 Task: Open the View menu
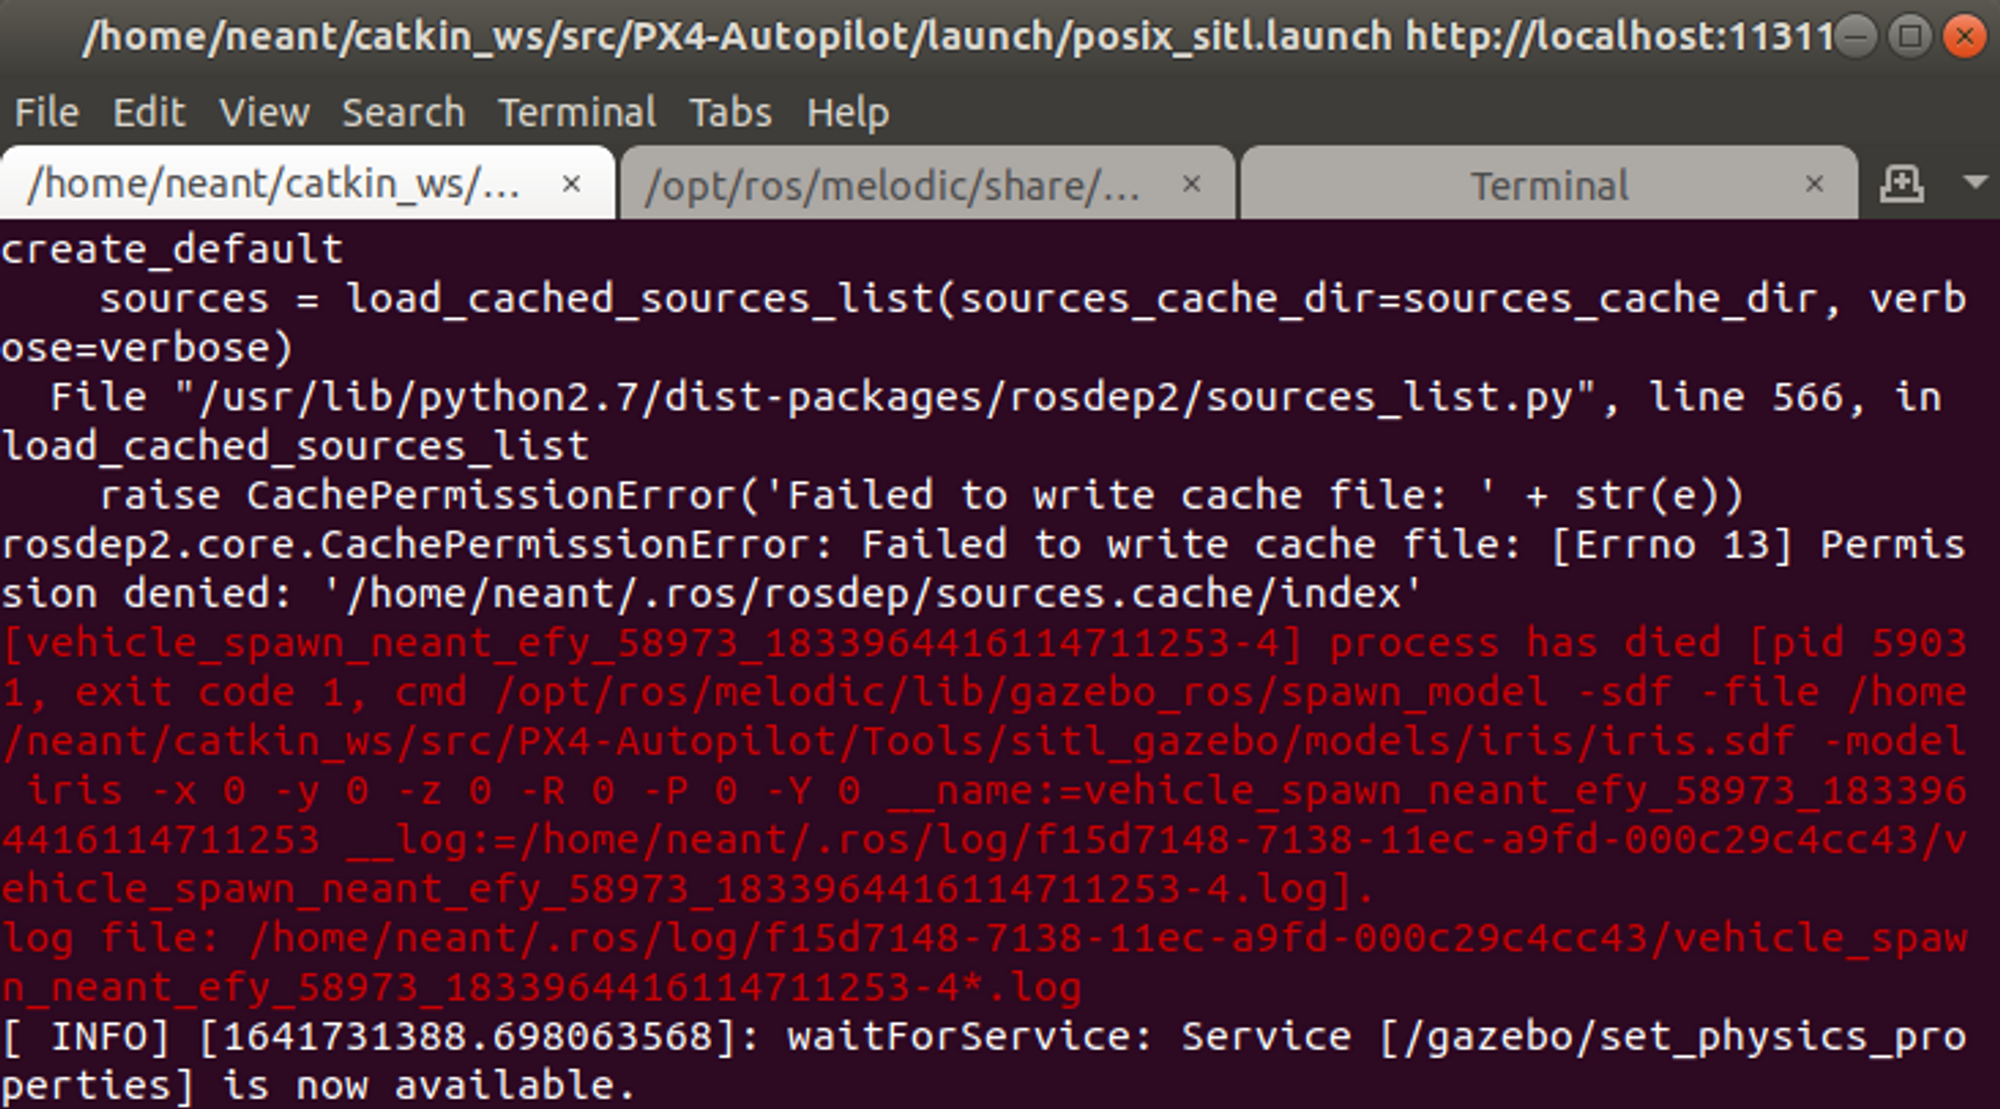coord(264,112)
